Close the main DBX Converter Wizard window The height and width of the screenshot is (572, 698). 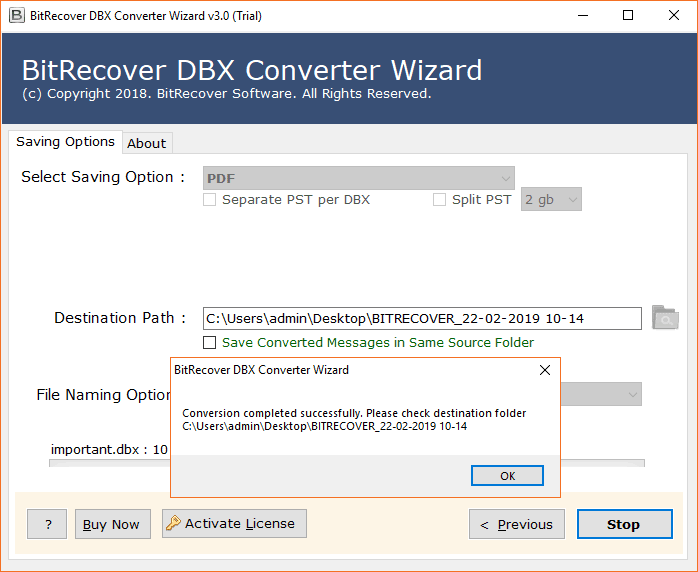click(674, 16)
